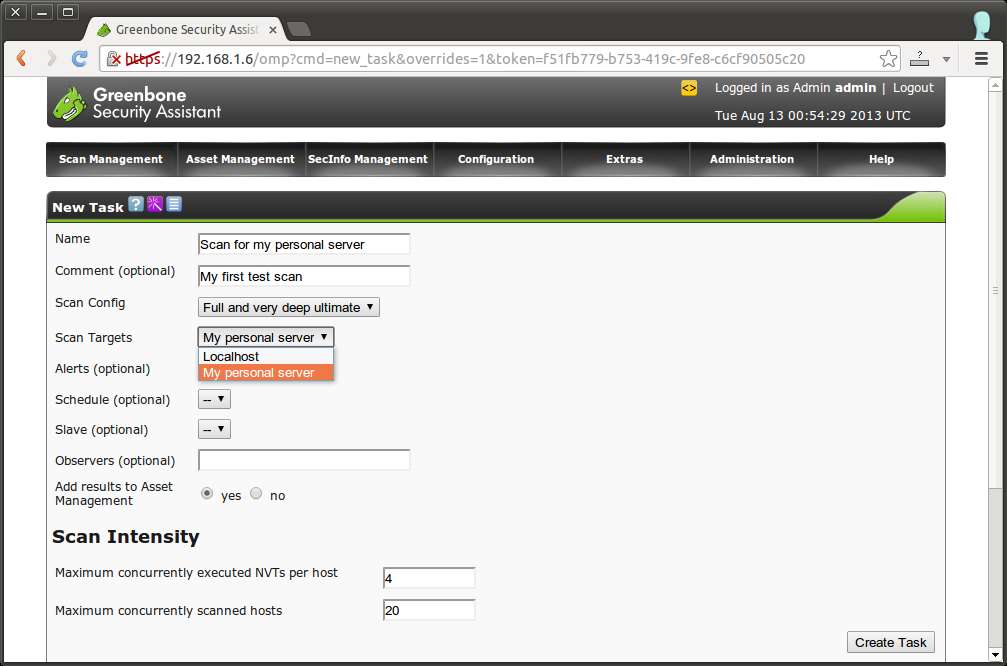
Task: Click into the Observers input field
Action: pos(304,460)
